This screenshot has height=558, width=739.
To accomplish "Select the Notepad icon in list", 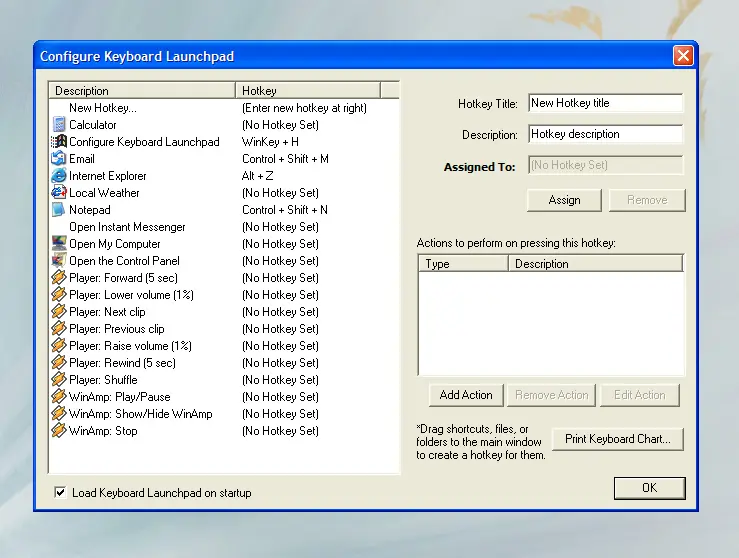I will 59,210.
